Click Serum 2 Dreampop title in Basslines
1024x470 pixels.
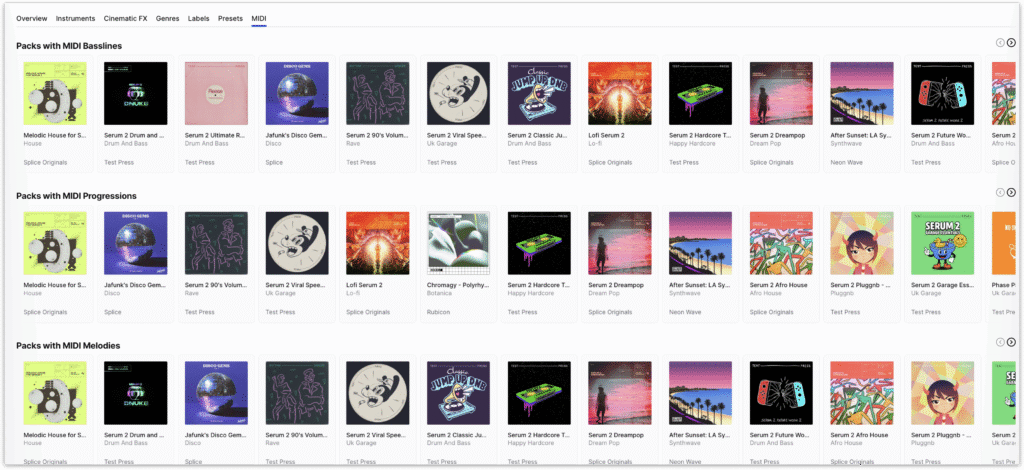[x=775, y=136]
